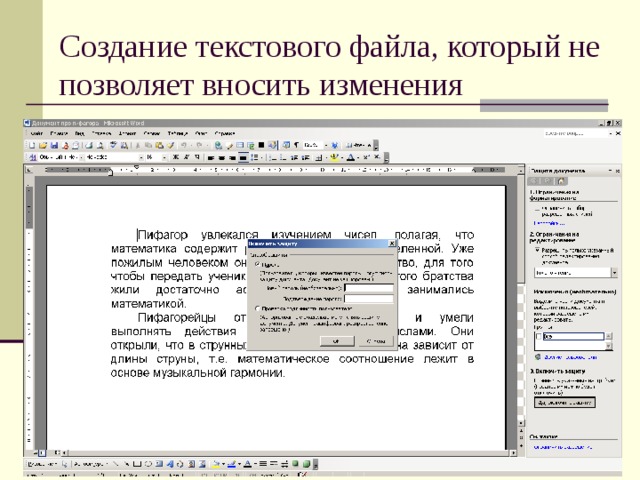Start a numbered list
The image size is (640, 480).
click(x=273, y=158)
